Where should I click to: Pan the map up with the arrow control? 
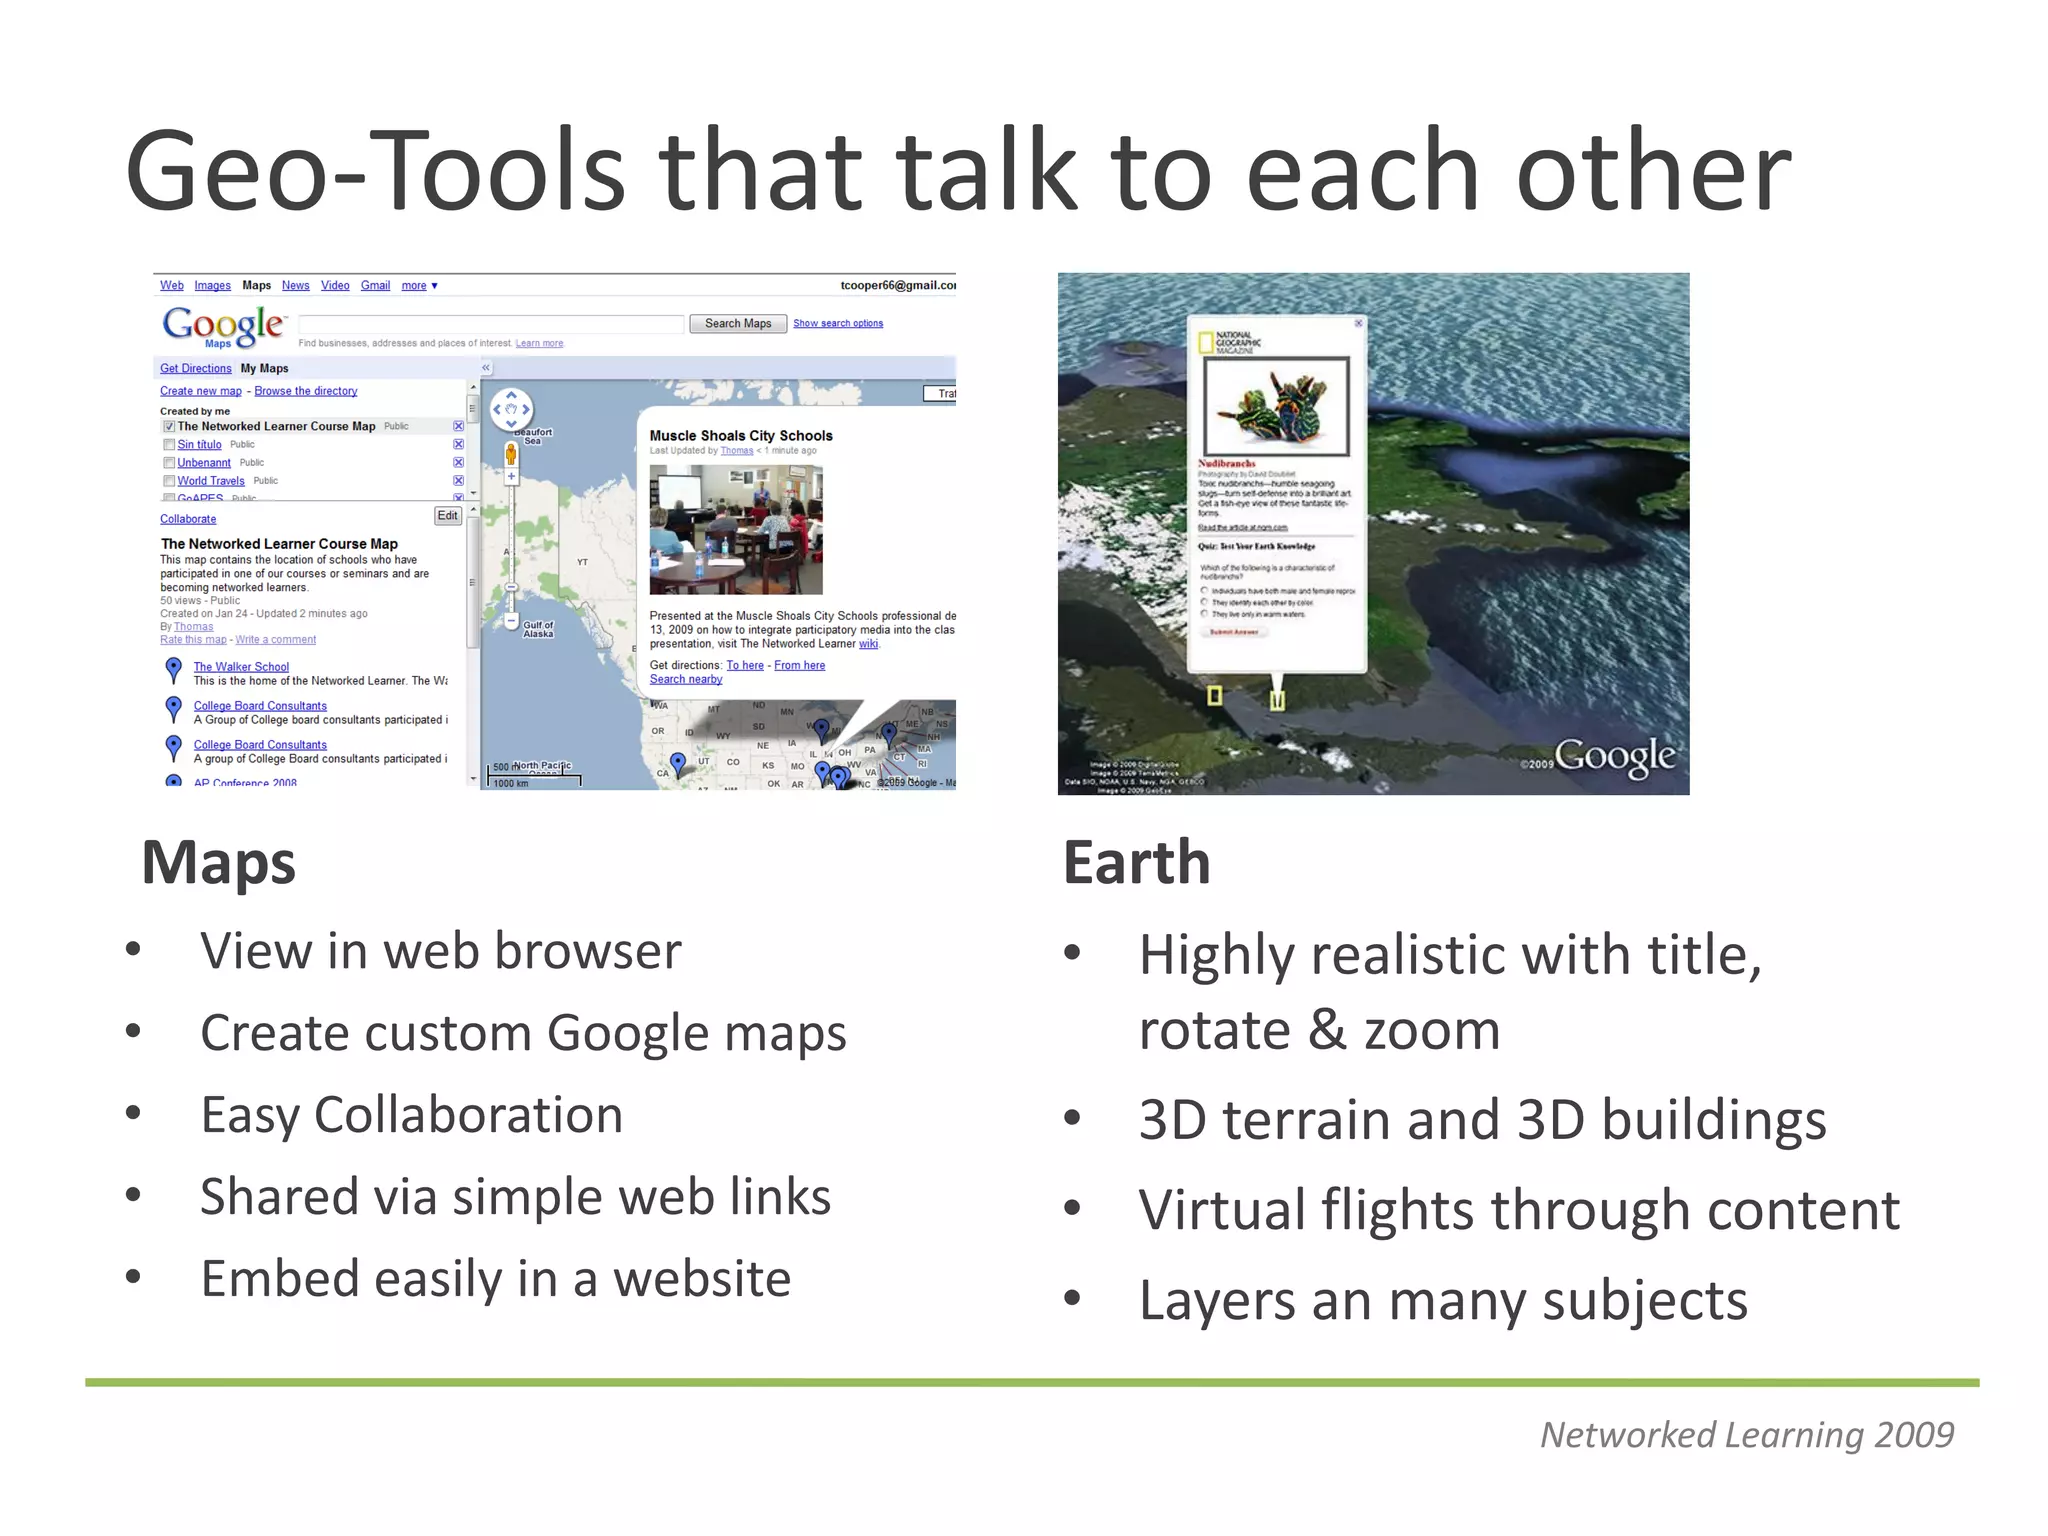click(x=511, y=396)
